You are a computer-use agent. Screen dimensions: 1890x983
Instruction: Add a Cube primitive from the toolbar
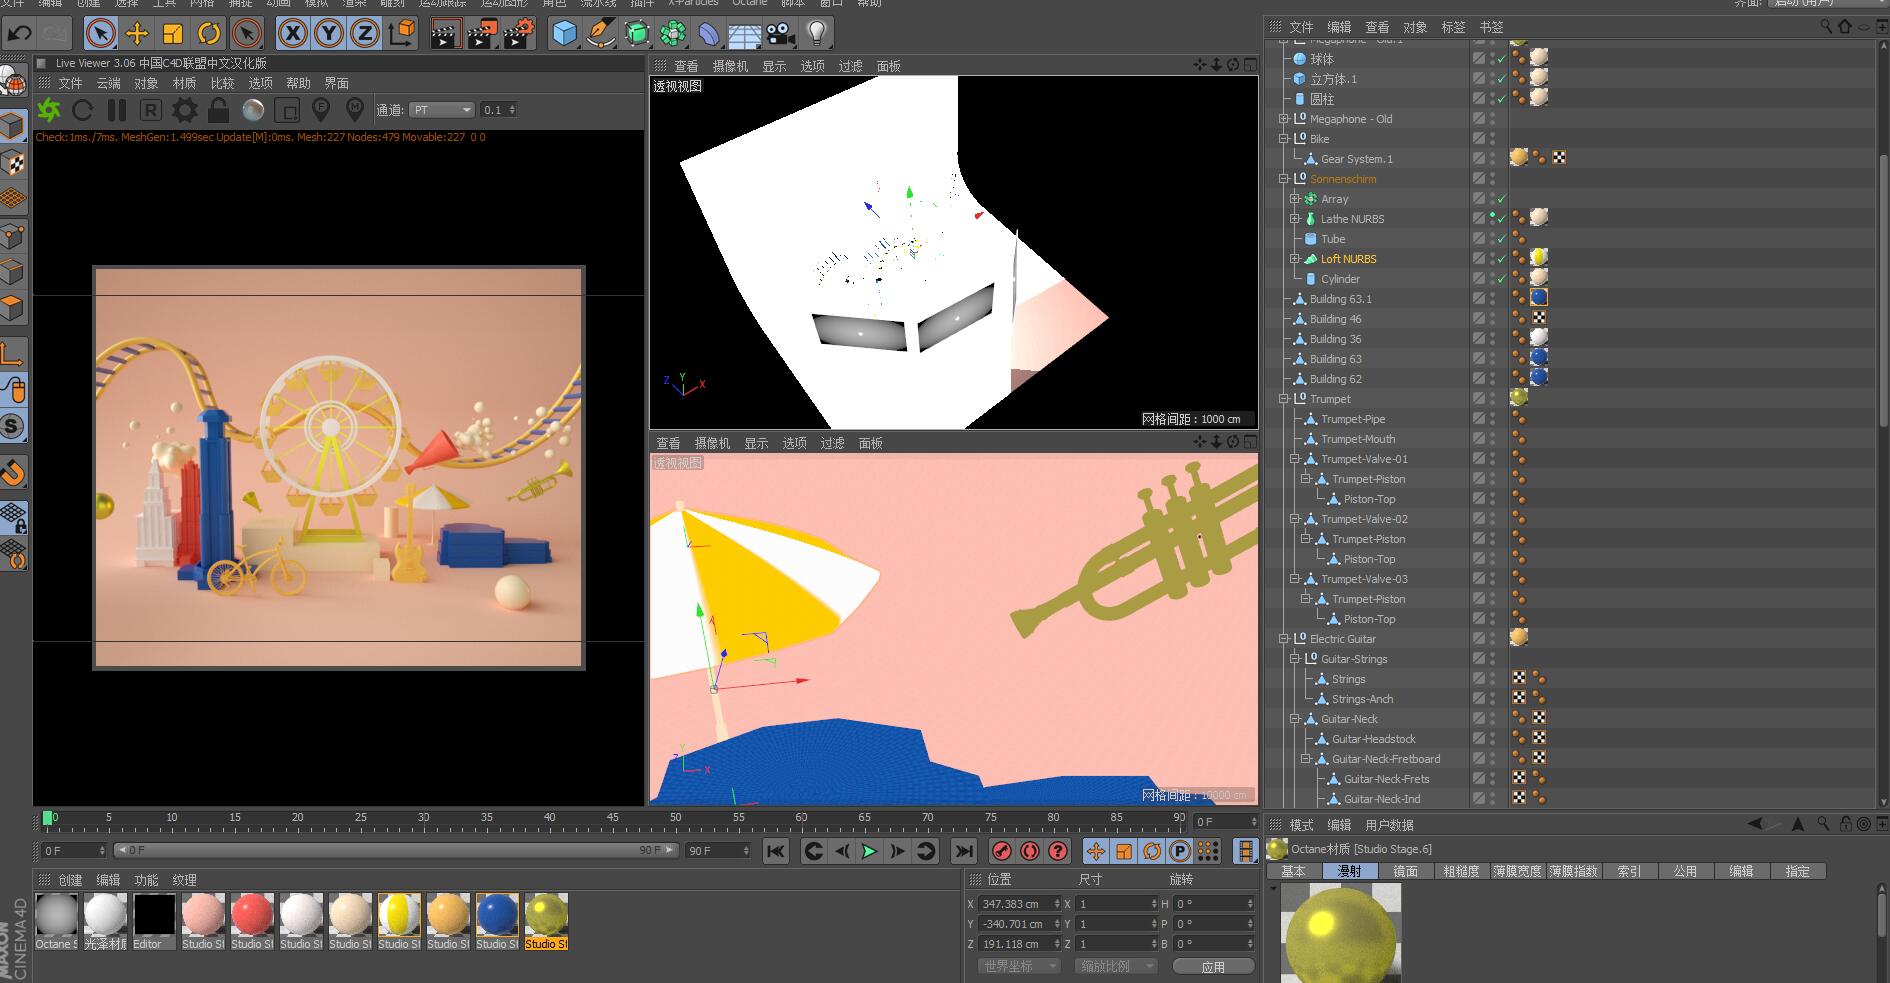[564, 34]
